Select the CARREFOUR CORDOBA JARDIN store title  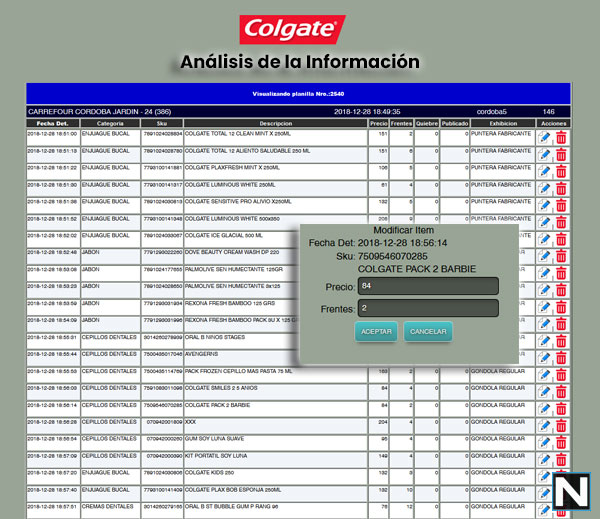tap(99, 112)
